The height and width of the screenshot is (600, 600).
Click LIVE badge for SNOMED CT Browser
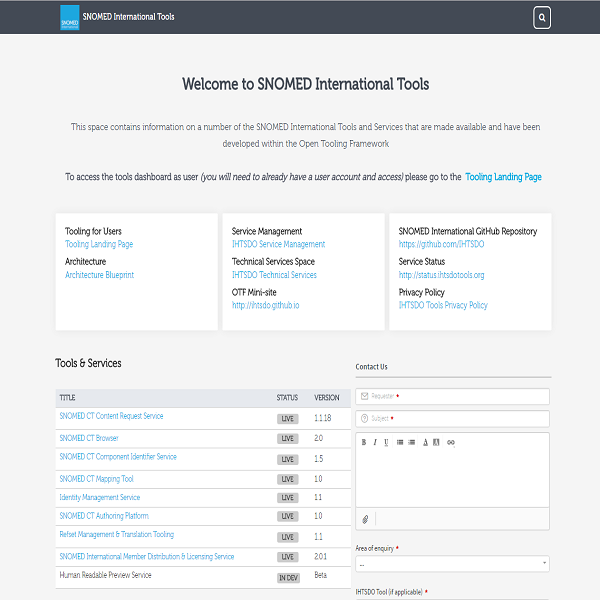pos(288,439)
